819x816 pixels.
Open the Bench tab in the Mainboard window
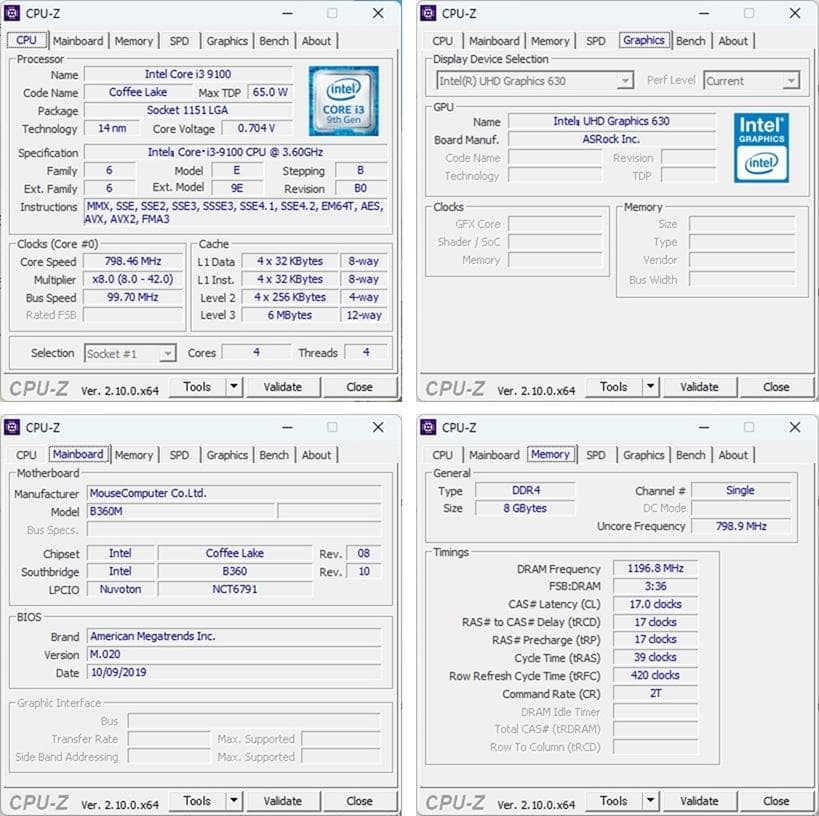pyautogui.click(x=273, y=455)
